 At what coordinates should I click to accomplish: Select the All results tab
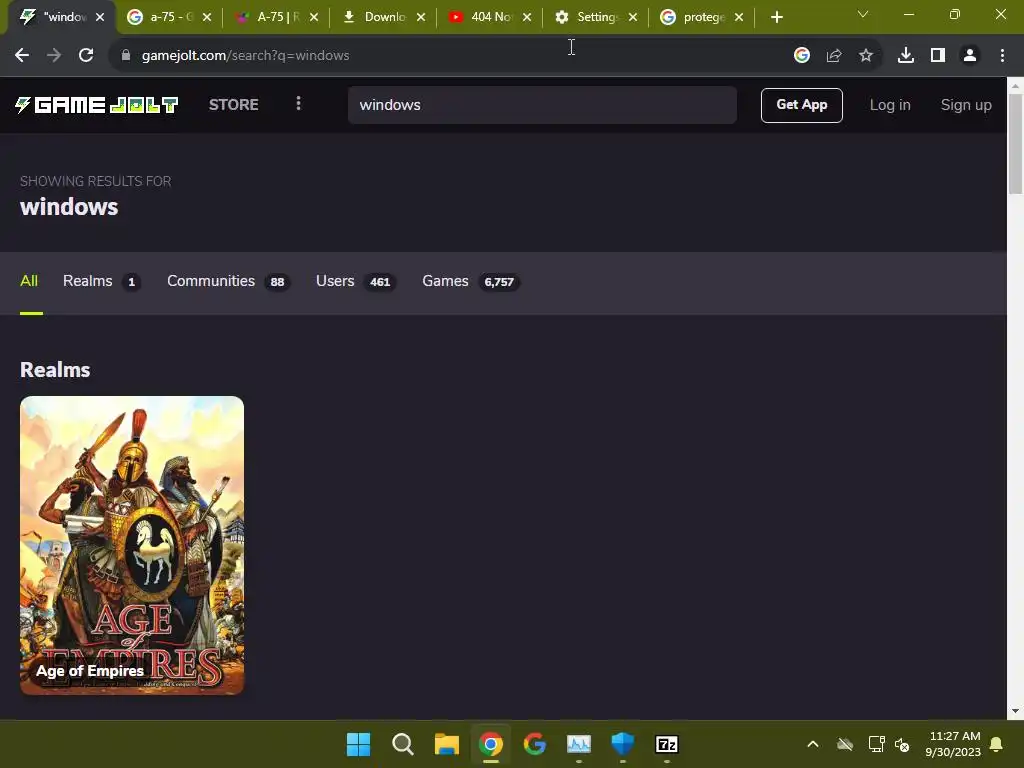tap(29, 281)
